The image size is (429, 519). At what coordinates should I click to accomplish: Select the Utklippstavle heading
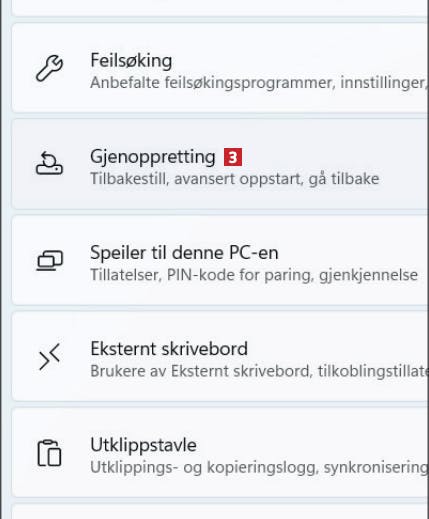[x=143, y=445]
